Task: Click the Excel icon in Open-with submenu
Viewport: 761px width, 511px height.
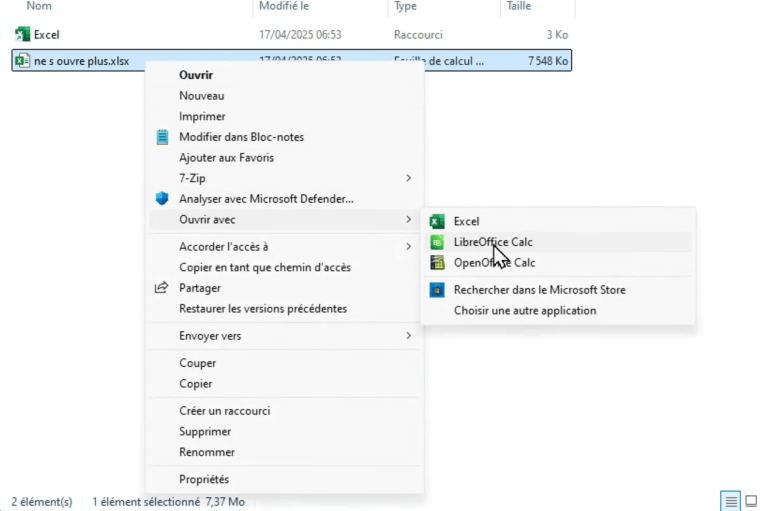Action: pos(437,221)
